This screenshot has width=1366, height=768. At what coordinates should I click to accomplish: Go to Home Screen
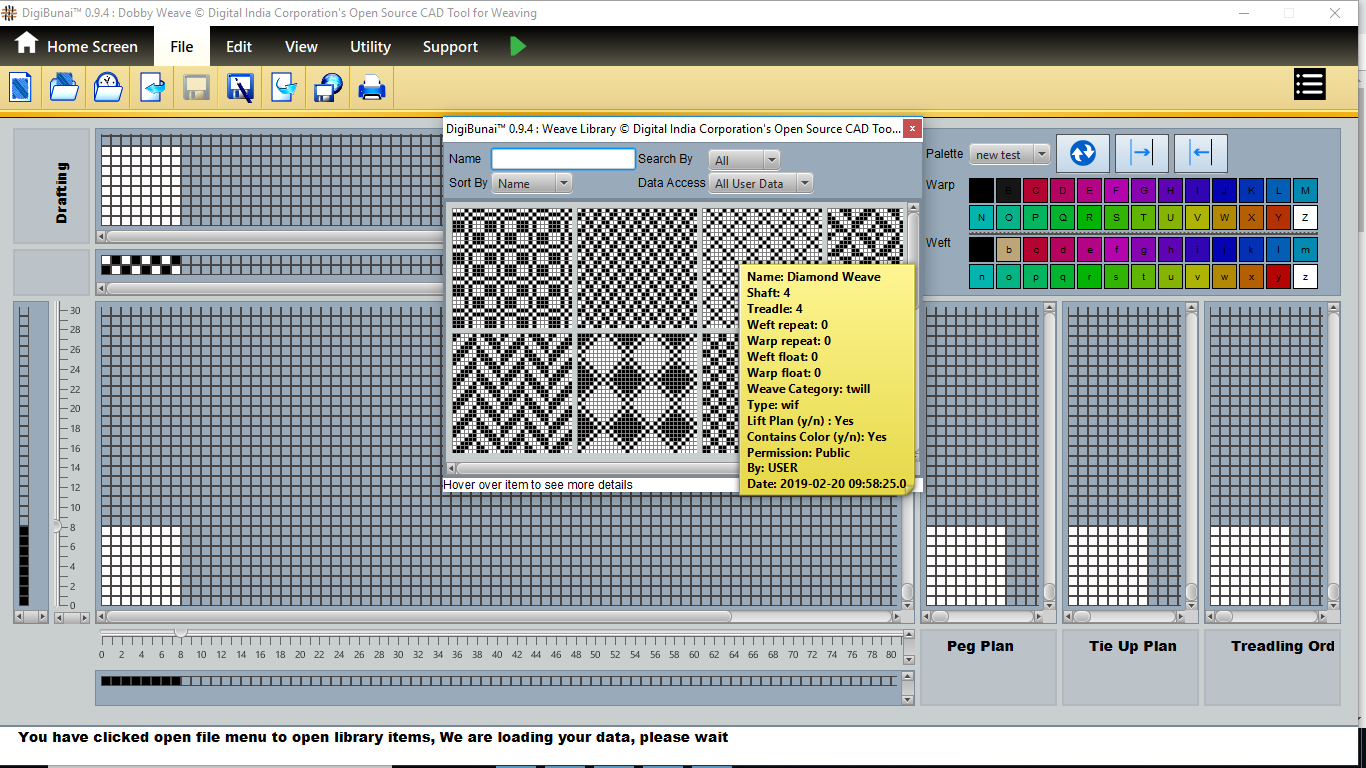pos(76,47)
